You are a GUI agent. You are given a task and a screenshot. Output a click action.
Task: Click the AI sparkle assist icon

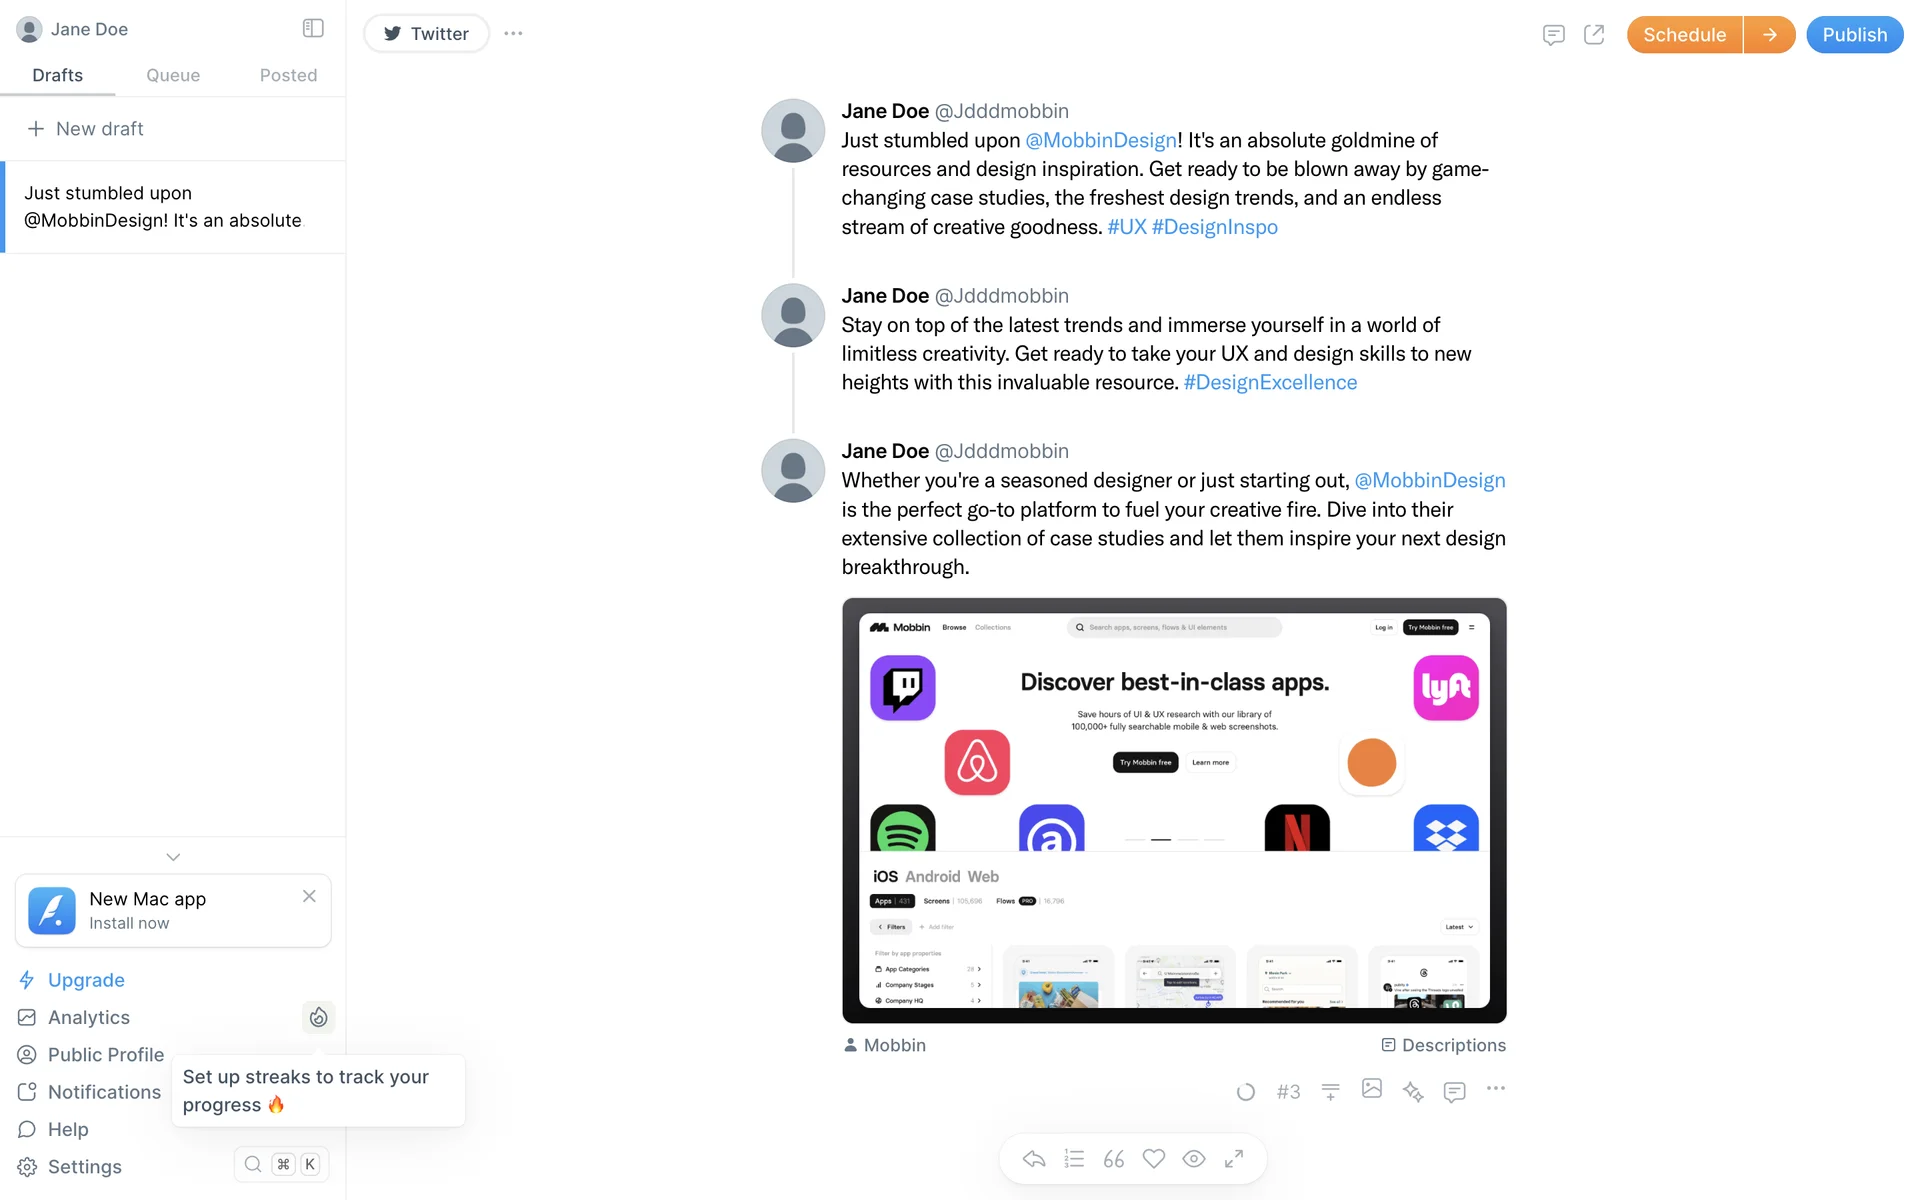pyautogui.click(x=1412, y=1091)
